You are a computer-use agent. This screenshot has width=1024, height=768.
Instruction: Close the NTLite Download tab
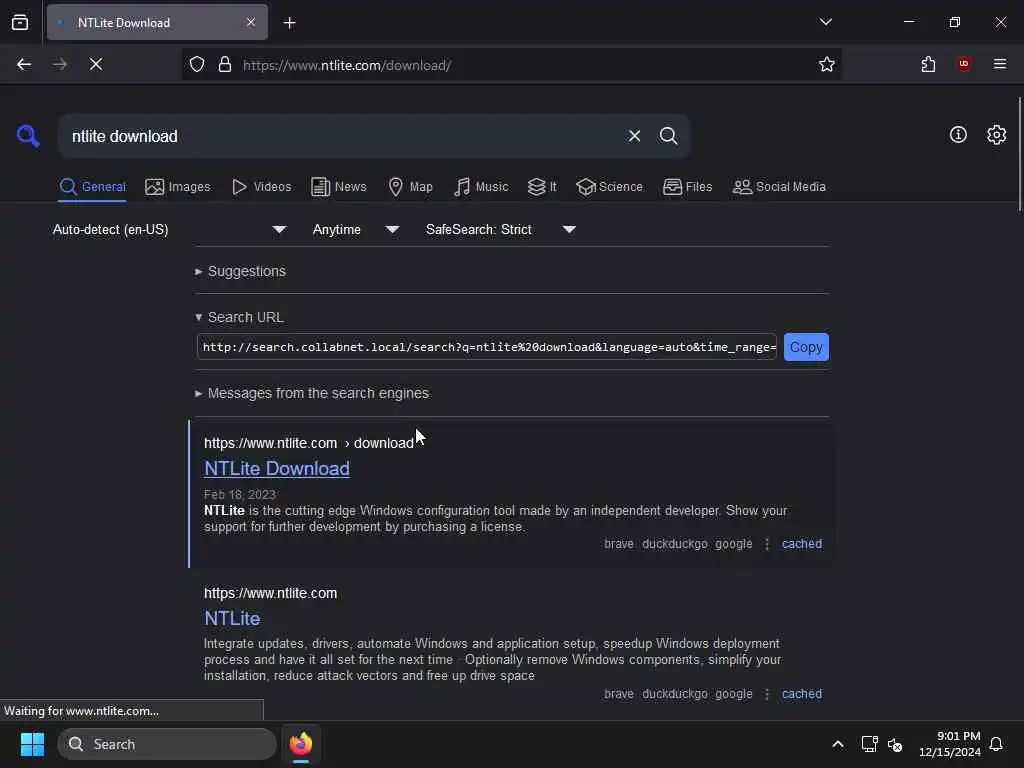(251, 22)
